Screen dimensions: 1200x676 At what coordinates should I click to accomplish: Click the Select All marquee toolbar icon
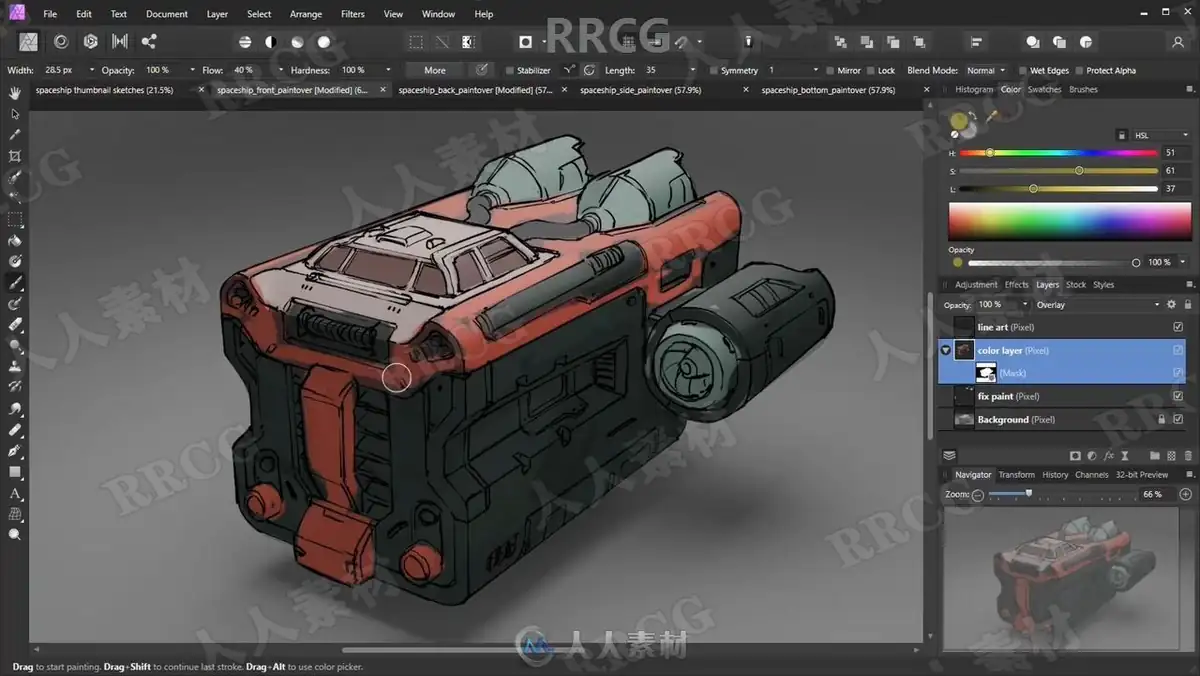(416, 42)
